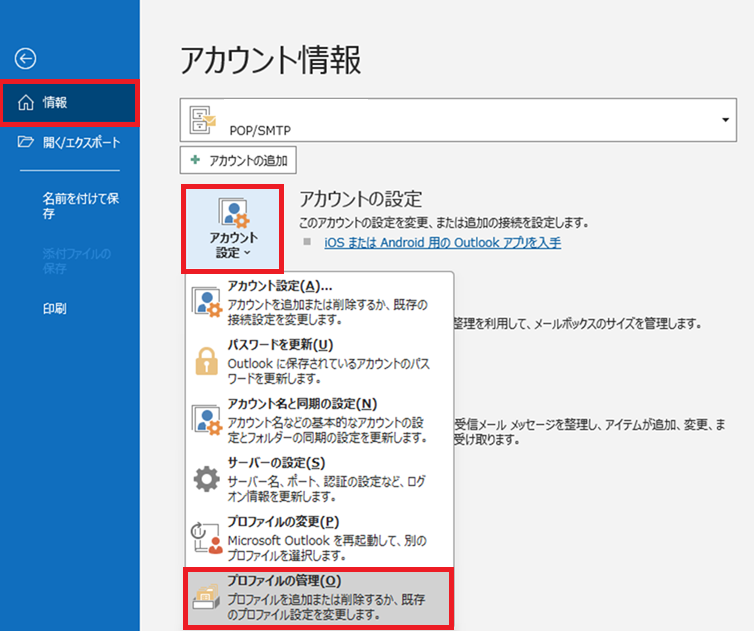Choose アカウント名と同期の設定(N) from menu
This screenshot has width=754, height=631.
pyautogui.click(x=302, y=403)
